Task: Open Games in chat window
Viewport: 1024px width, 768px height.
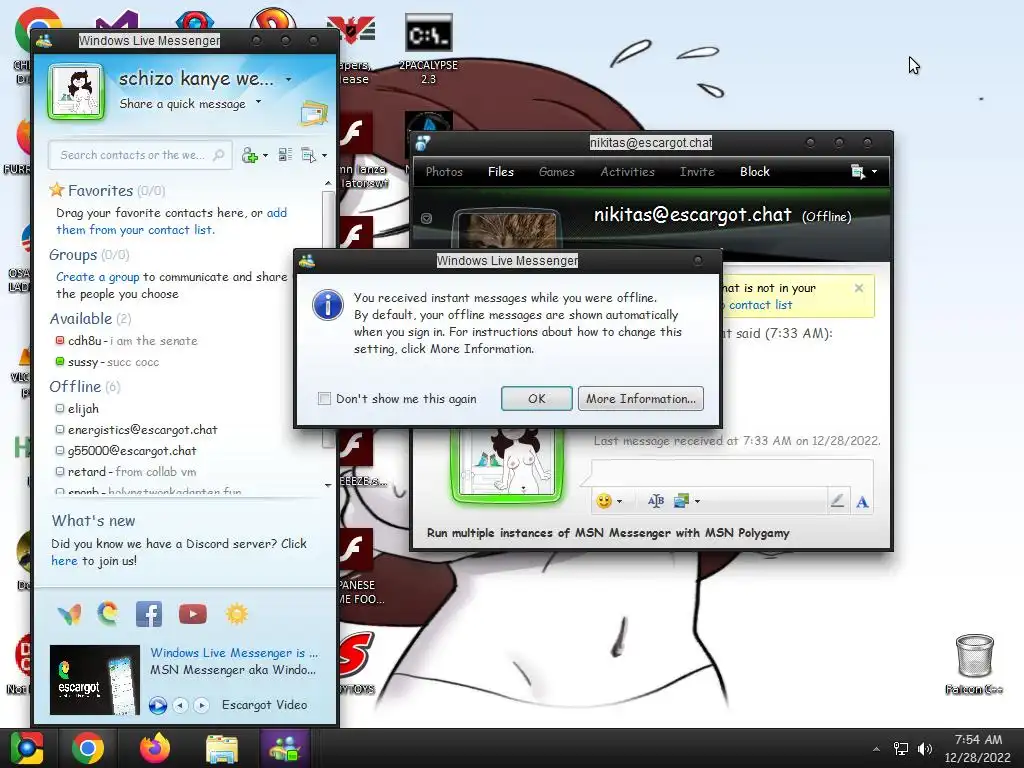Action: [x=557, y=172]
